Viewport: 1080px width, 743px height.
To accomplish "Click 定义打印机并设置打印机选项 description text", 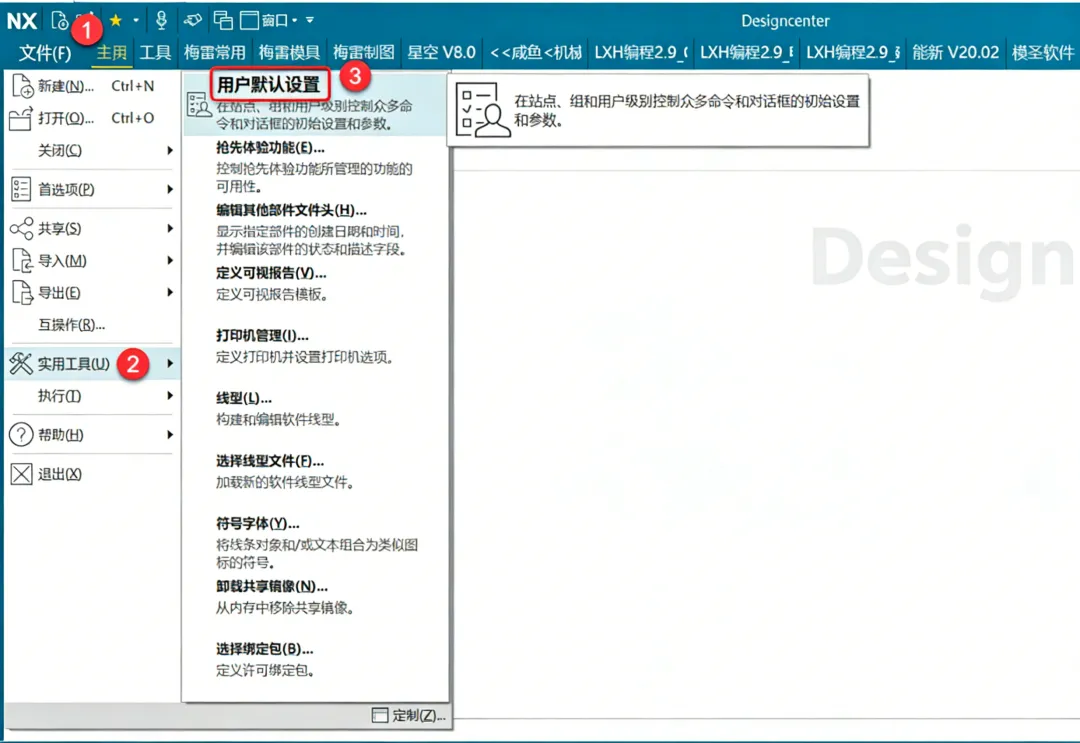I will pyautogui.click(x=304, y=357).
